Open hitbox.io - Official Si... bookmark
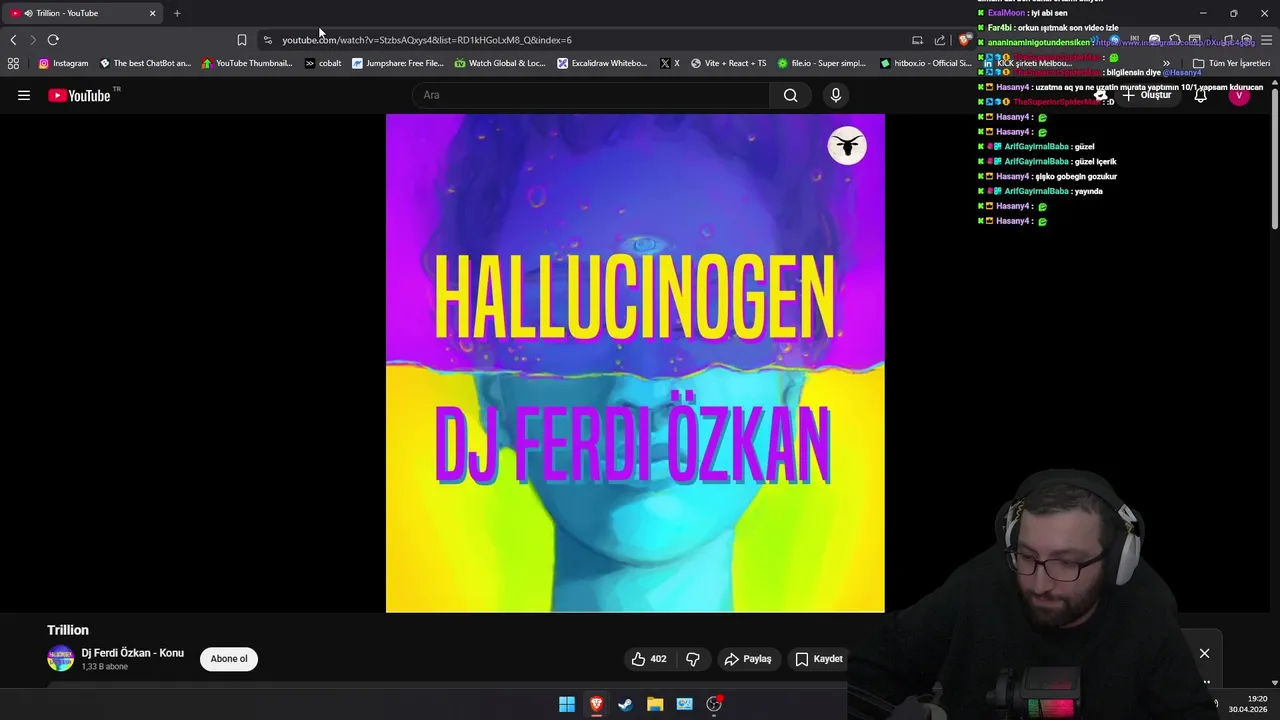1280x720 pixels. click(925, 63)
